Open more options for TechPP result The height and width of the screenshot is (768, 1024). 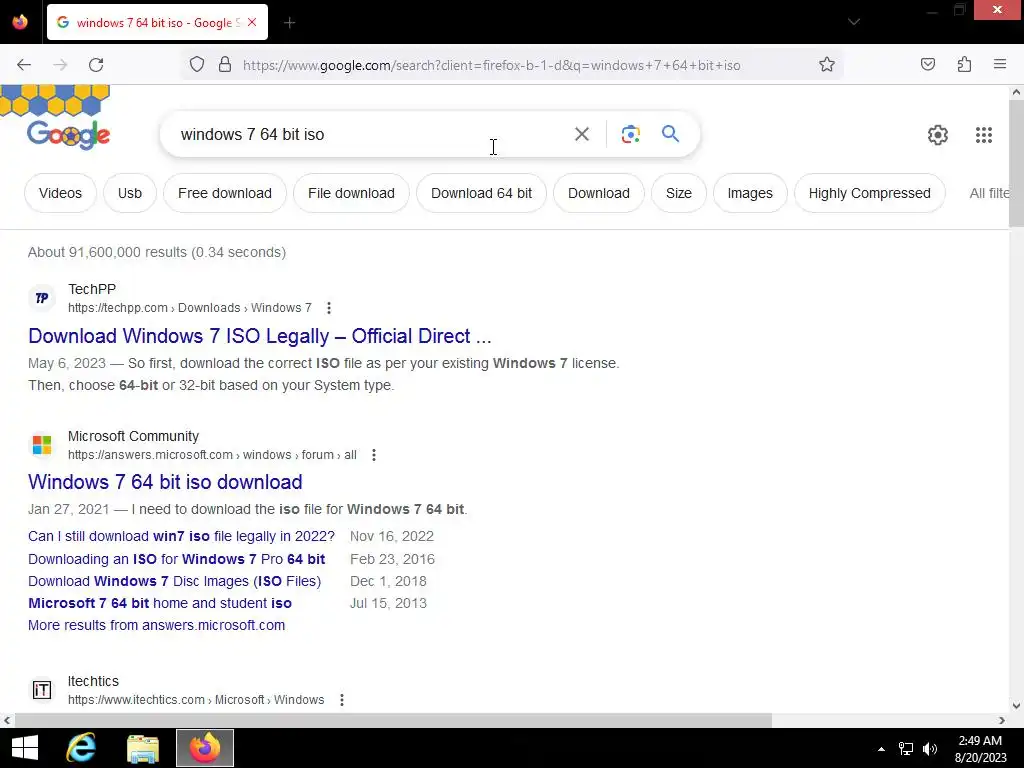click(329, 308)
